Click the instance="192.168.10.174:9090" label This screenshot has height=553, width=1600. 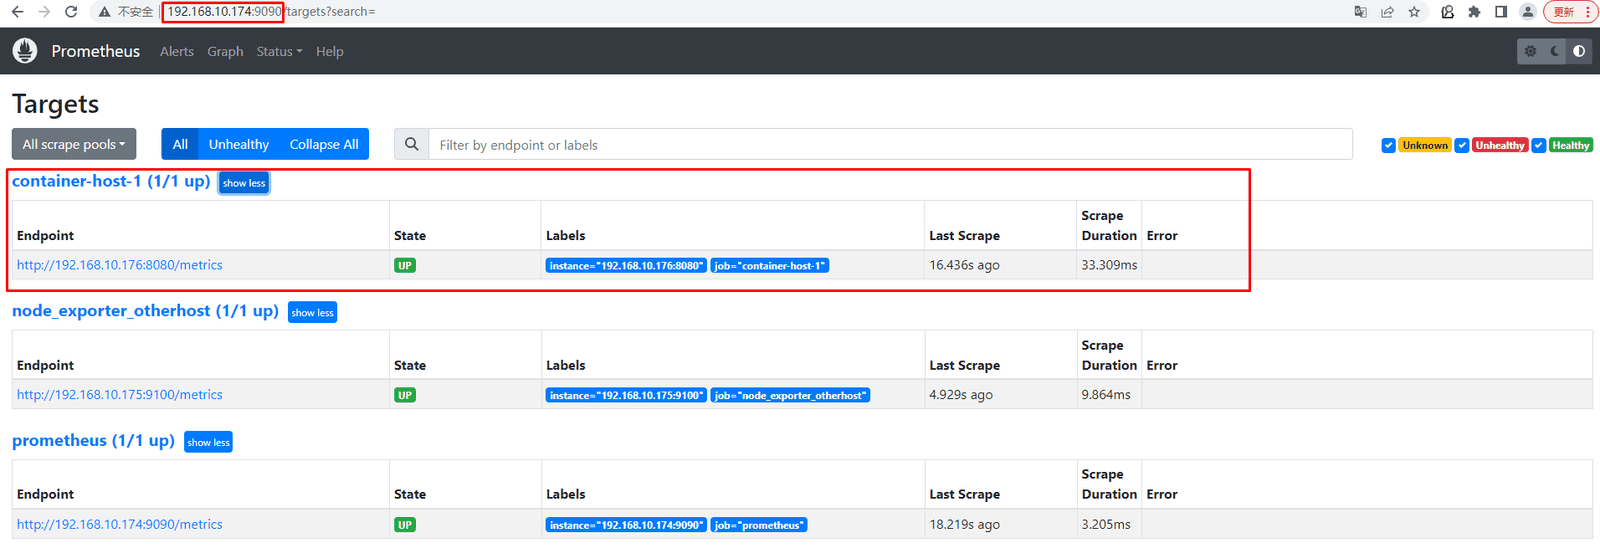pyautogui.click(x=626, y=524)
